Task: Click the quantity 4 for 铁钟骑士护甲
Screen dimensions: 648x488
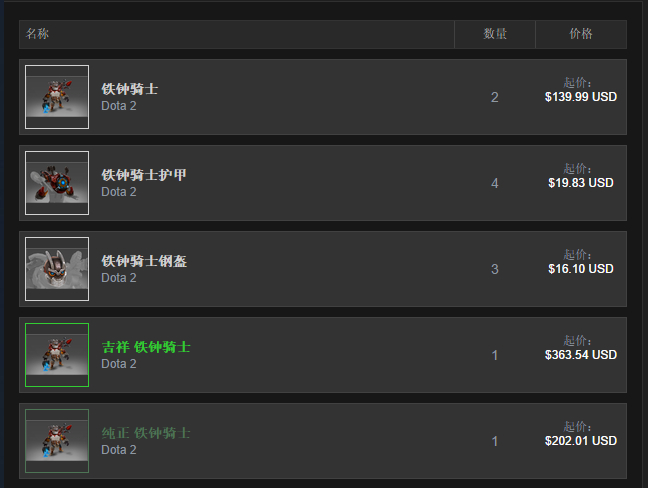Action: [495, 184]
